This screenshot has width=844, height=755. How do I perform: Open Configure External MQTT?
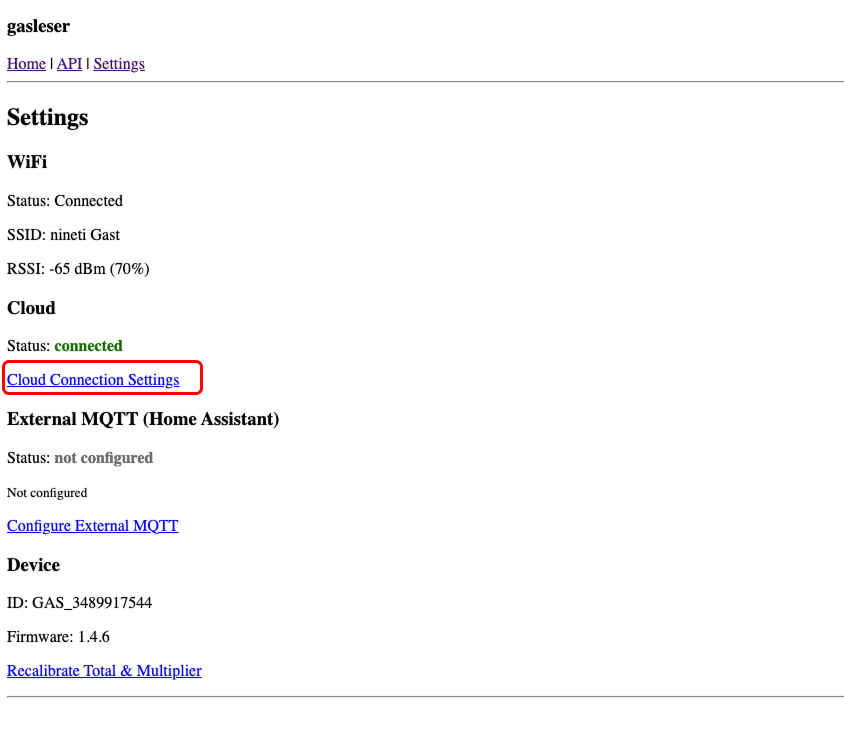pyautogui.click(x=92, y=525)
